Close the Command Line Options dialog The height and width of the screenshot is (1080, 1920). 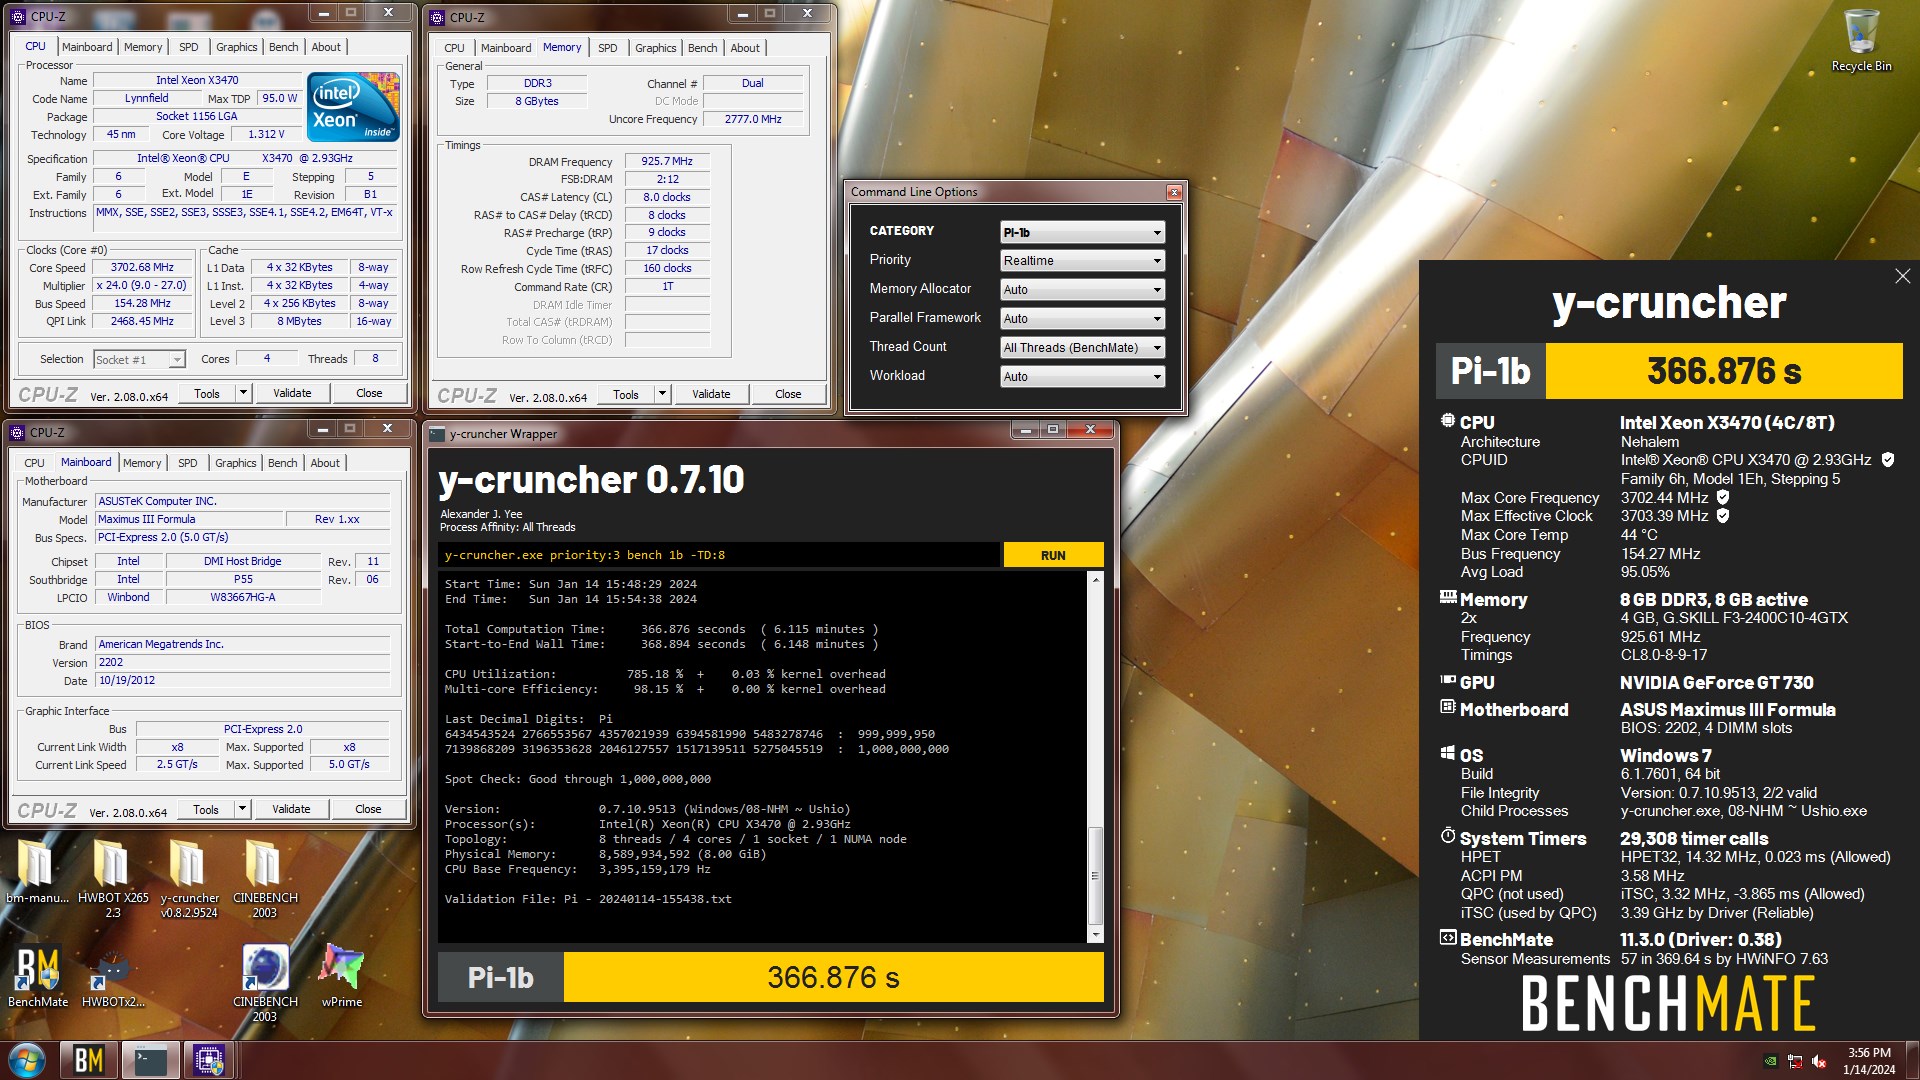point(1174,192)
